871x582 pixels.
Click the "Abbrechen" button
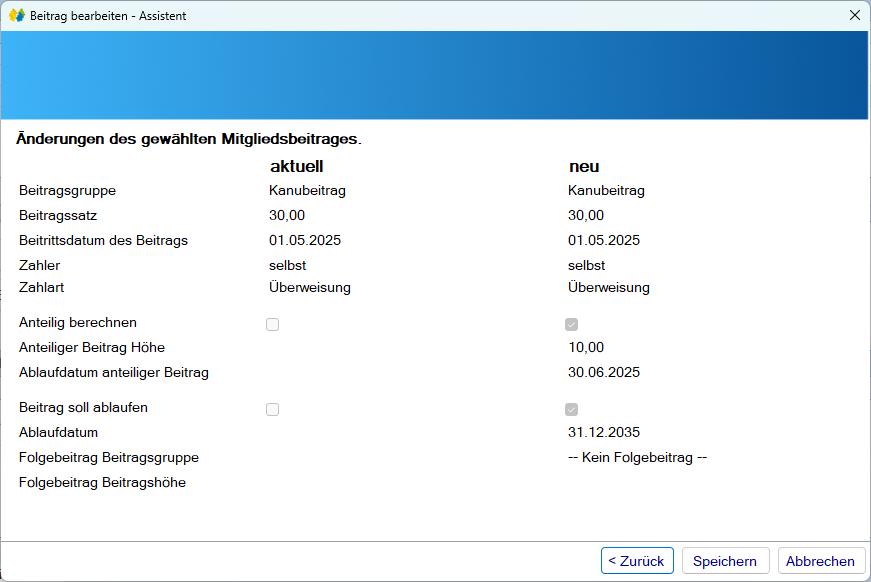point(820,560)
